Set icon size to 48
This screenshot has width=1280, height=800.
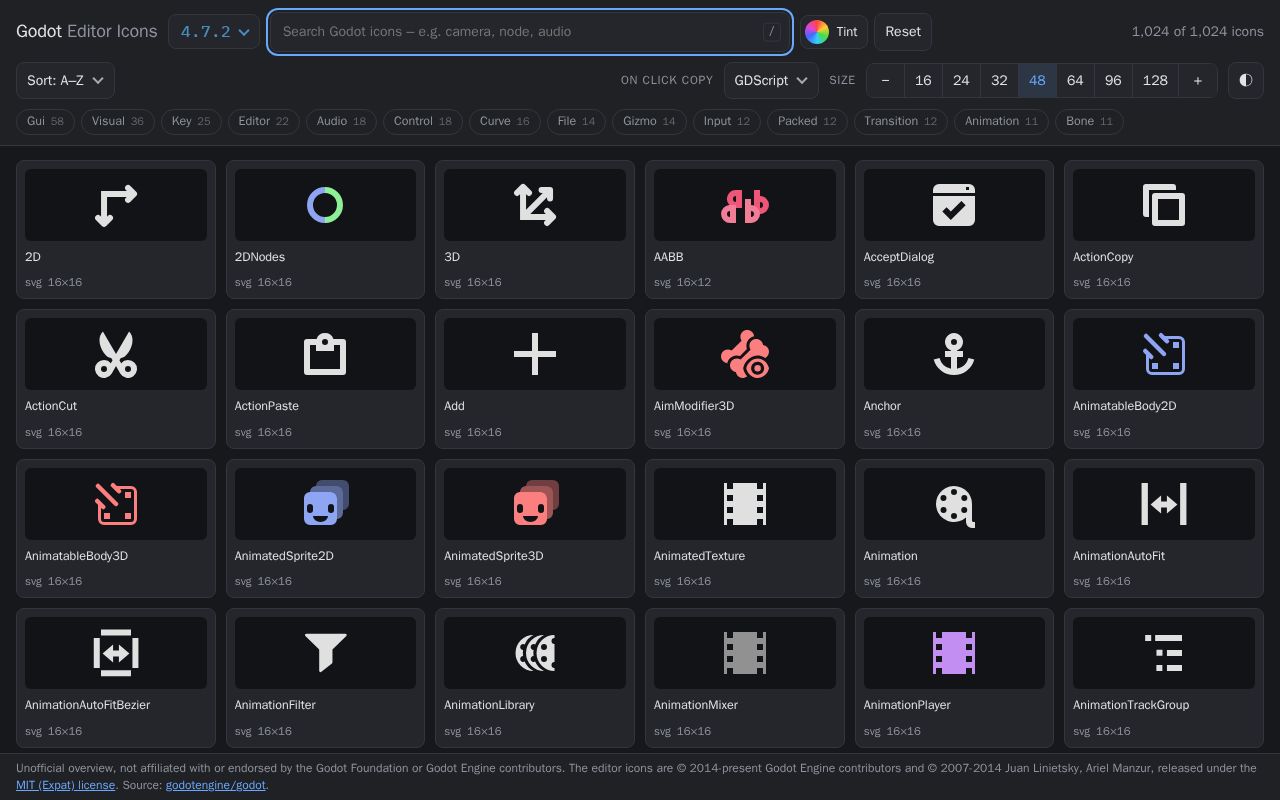(1037, 80)
